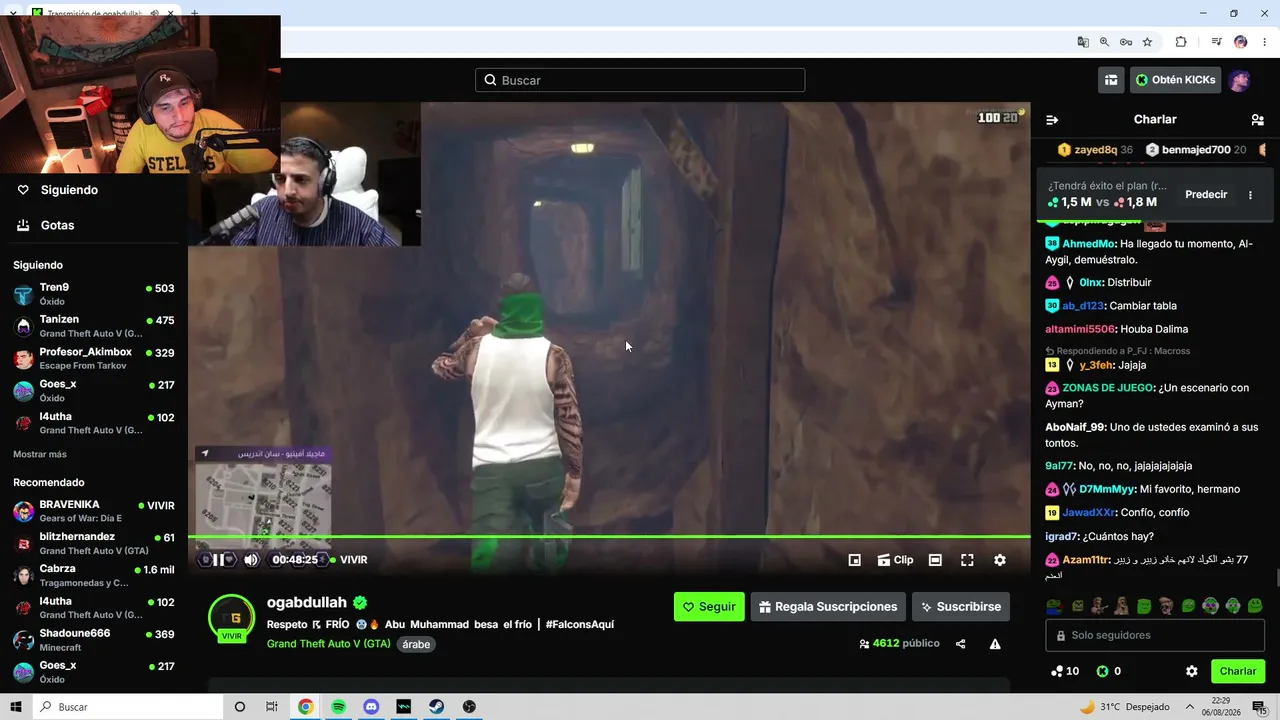Open blitzhernandez's recommended channel
This screenshot has width=1280, height=720.
point(94,543)
